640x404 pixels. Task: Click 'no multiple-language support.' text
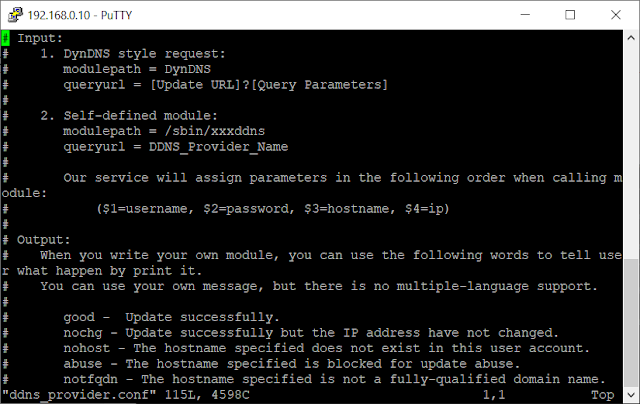tap(485, 286)
